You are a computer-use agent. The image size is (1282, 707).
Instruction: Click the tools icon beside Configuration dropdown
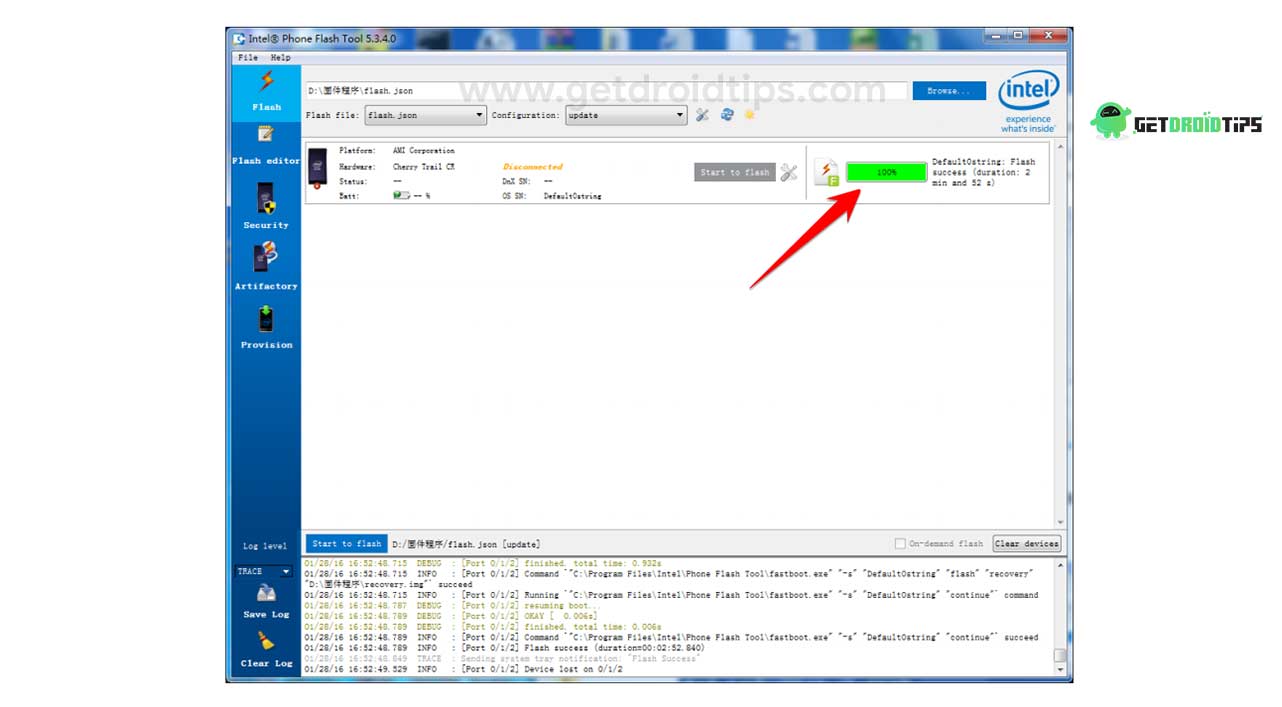pyautogui.click(x=702, y=115)
